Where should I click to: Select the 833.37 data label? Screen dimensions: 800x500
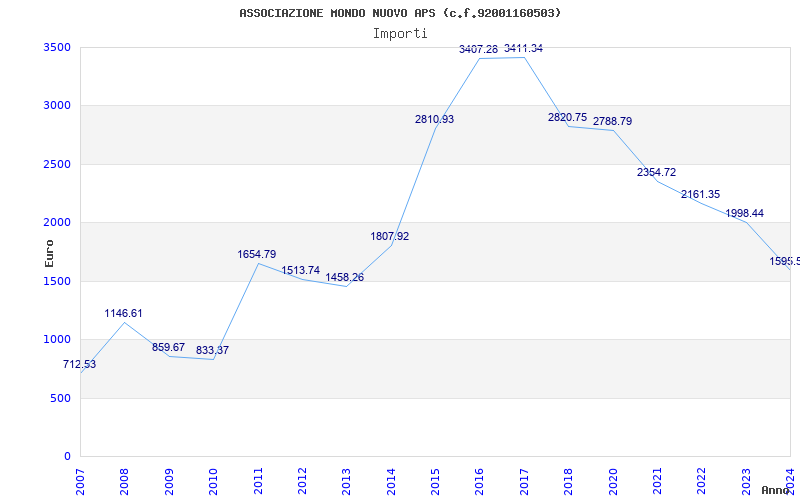(x=212, y=351)
